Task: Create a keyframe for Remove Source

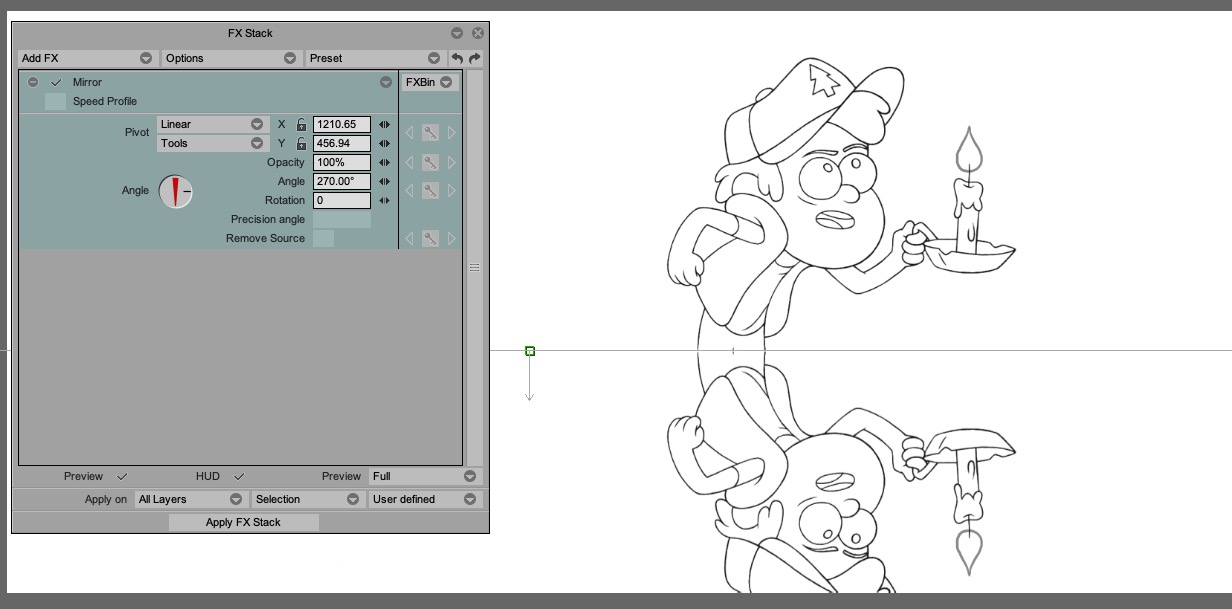Action: (430, 238)
